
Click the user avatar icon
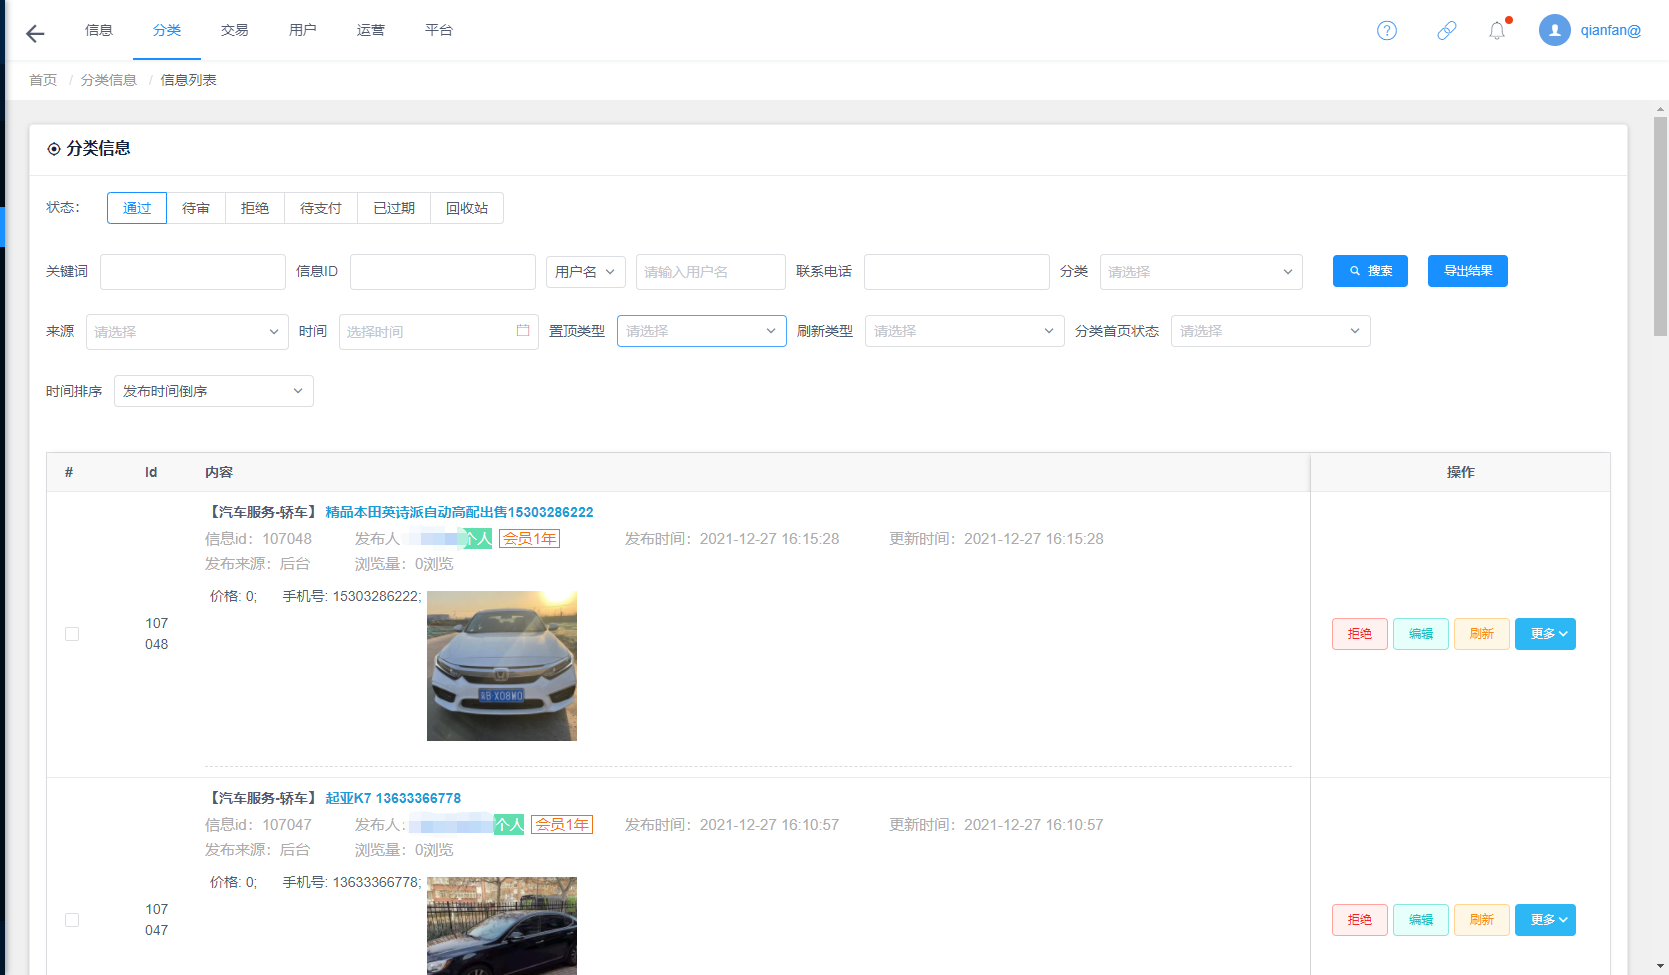(x=1554, y=30)
